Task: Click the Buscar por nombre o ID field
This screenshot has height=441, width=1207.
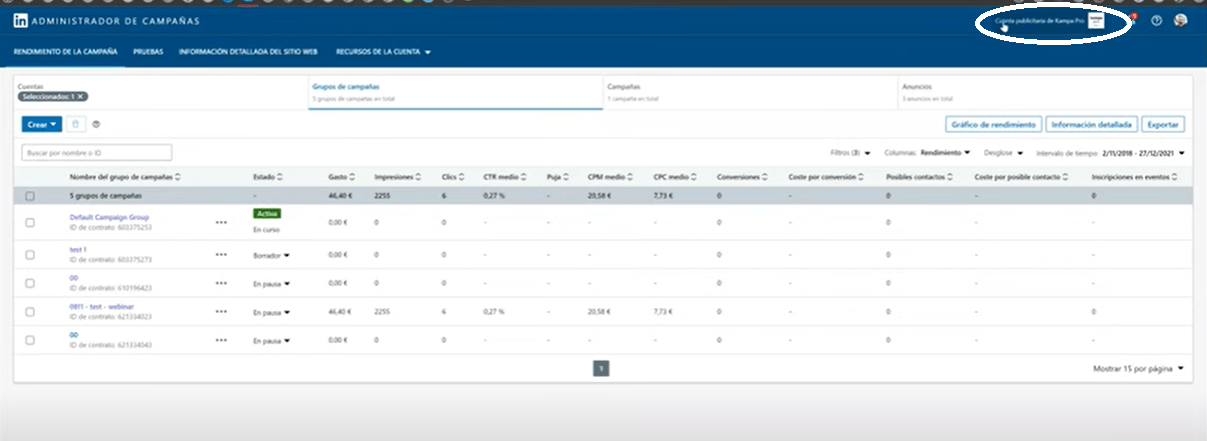Action: point(97,153)
